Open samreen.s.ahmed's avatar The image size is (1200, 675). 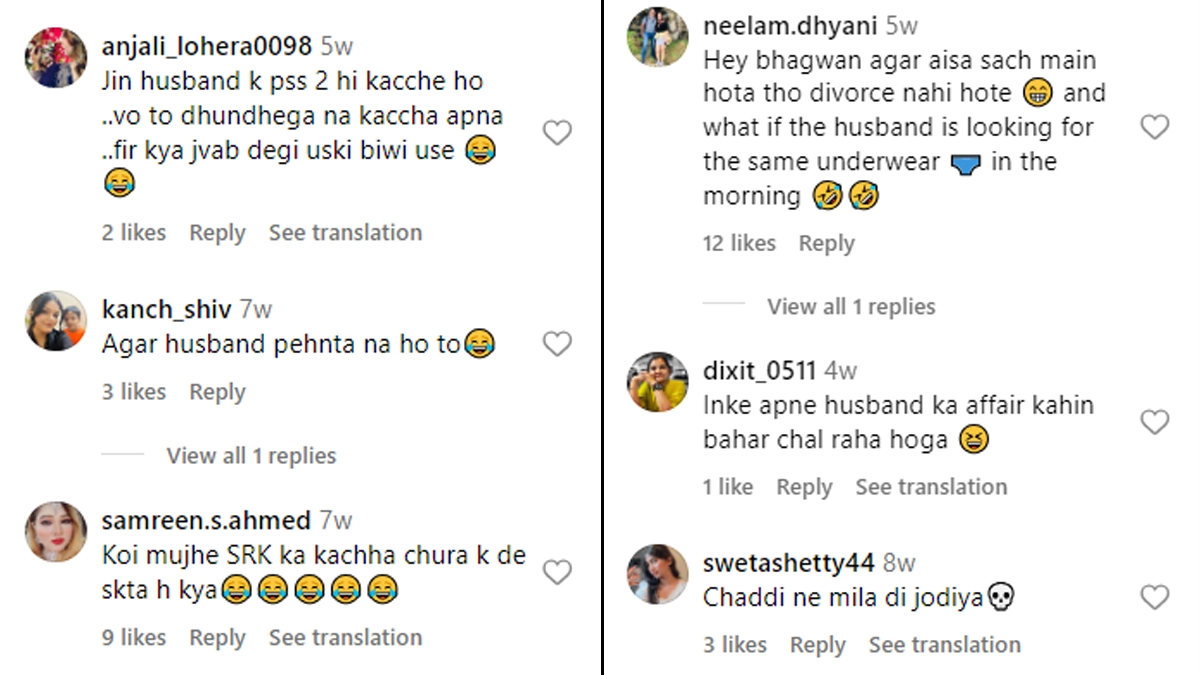pyautogui.click(x=56, y=532)
